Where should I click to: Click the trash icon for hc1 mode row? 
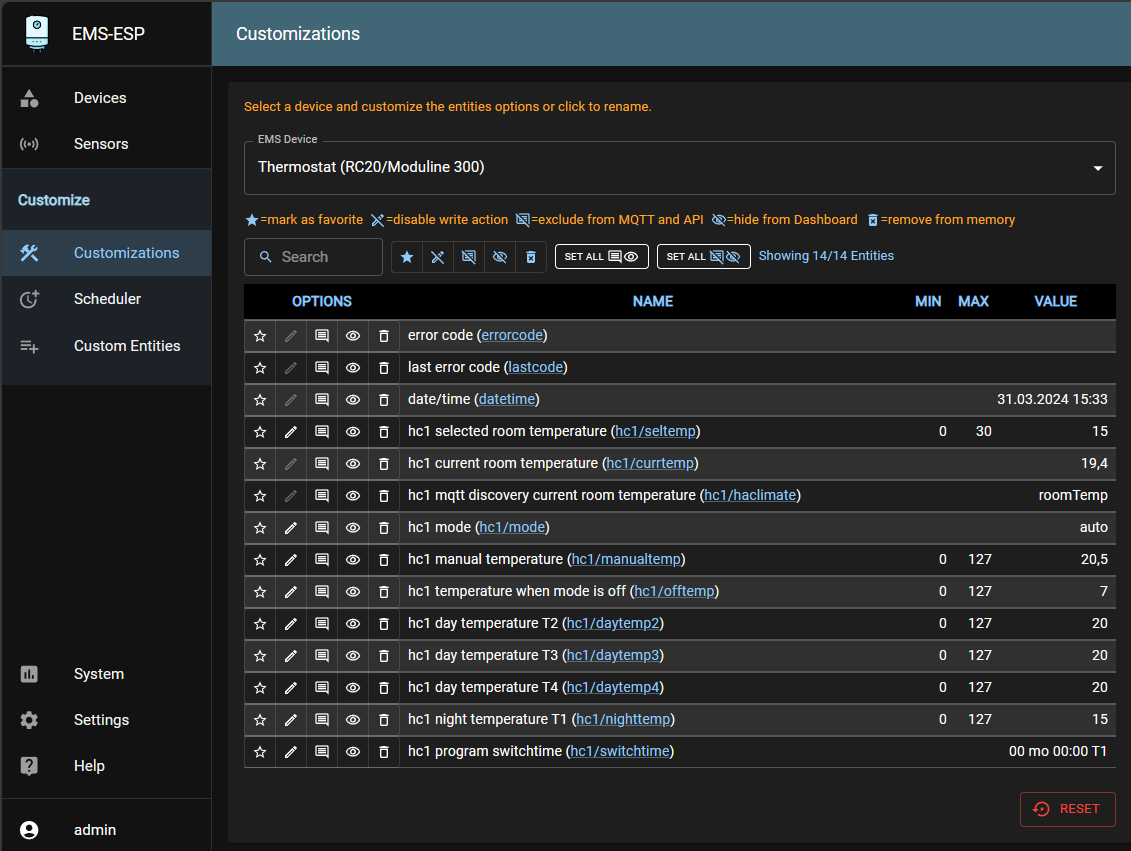[384, 528]
